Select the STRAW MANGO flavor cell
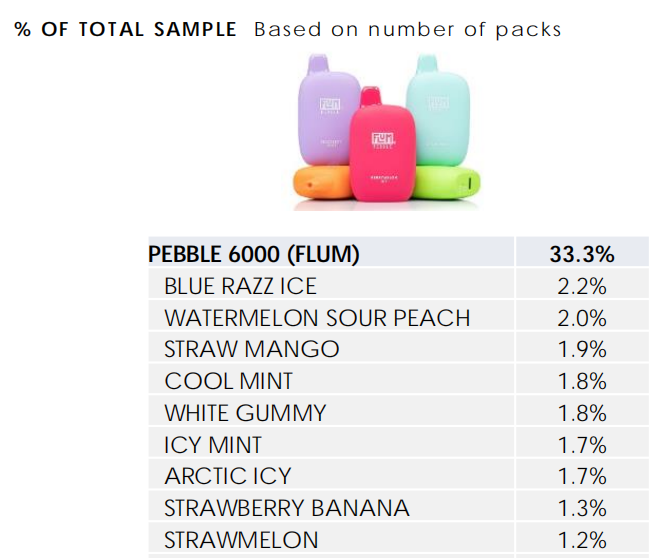652x558 pixels. [x=331, y=347]
